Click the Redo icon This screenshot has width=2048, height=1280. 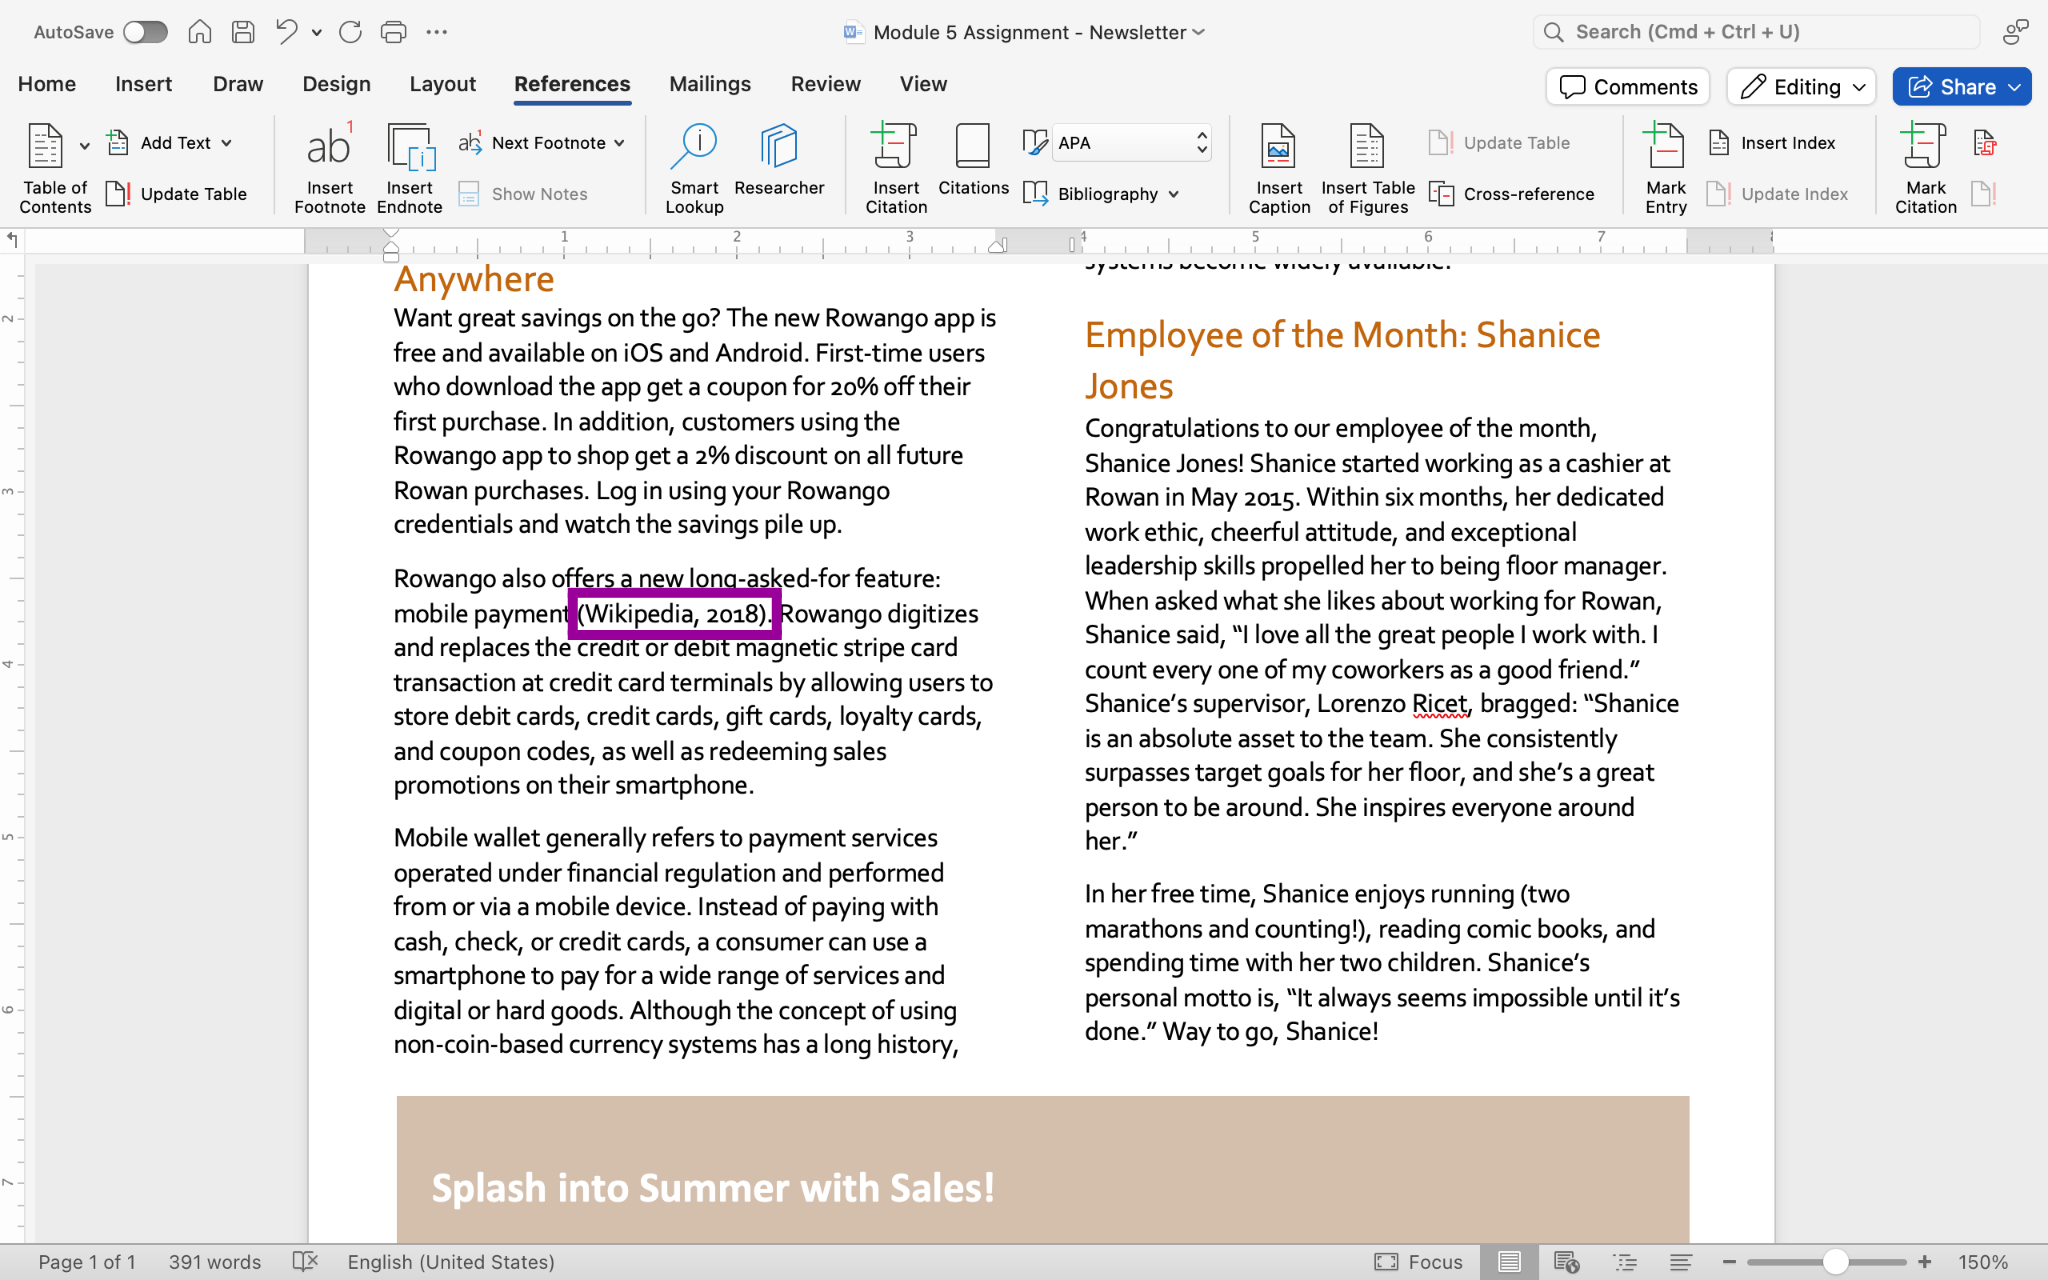coord(350,32)
